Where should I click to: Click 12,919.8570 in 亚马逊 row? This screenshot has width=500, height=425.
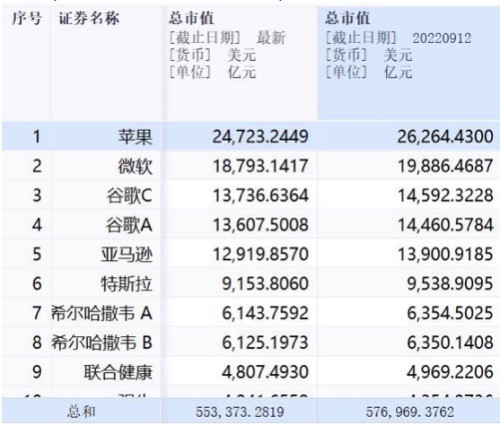(x=260, y=254)
